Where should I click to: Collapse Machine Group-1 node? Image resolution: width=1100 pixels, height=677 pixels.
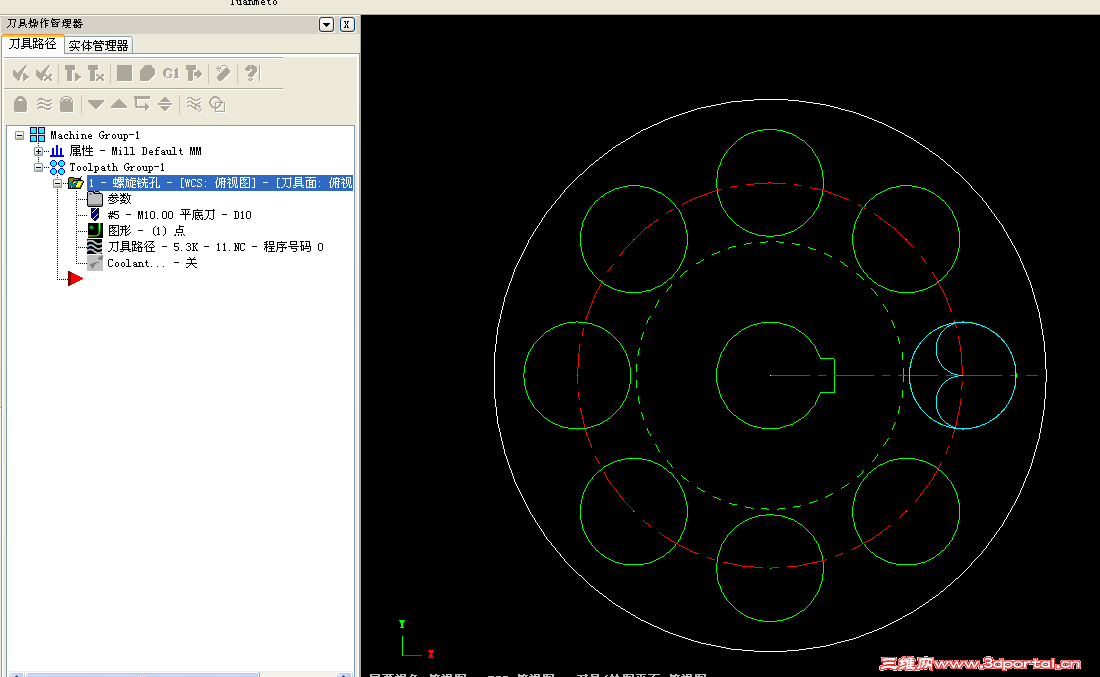(20, 135)
